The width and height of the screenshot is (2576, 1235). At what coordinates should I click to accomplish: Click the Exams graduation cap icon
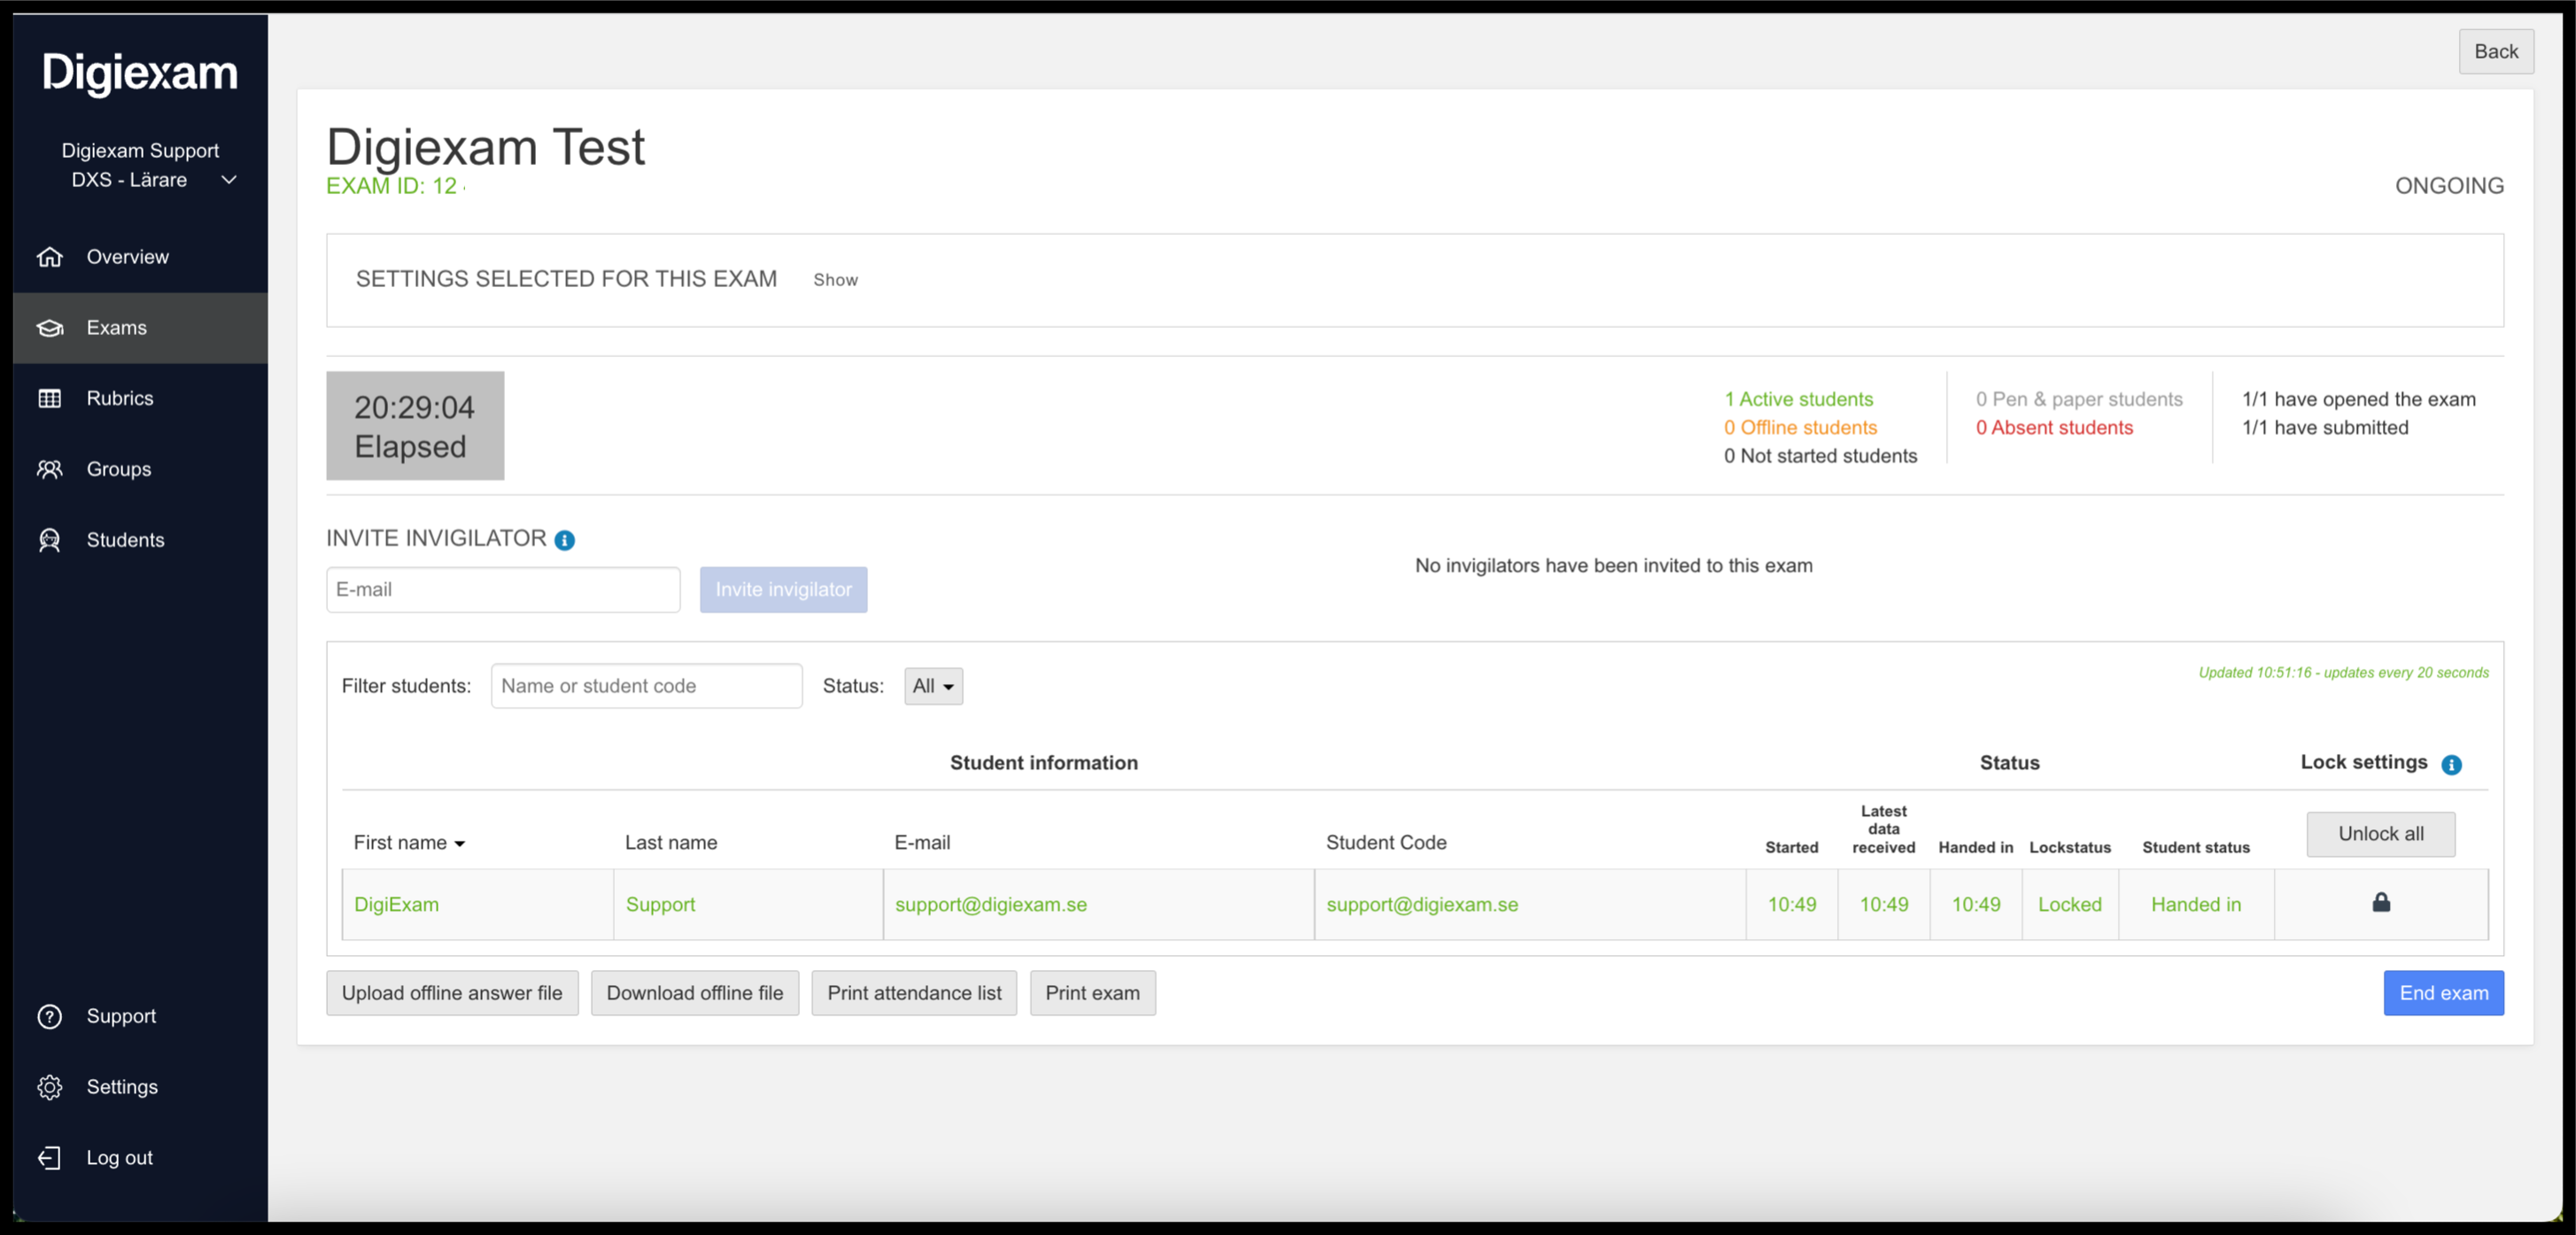(49, 328)
